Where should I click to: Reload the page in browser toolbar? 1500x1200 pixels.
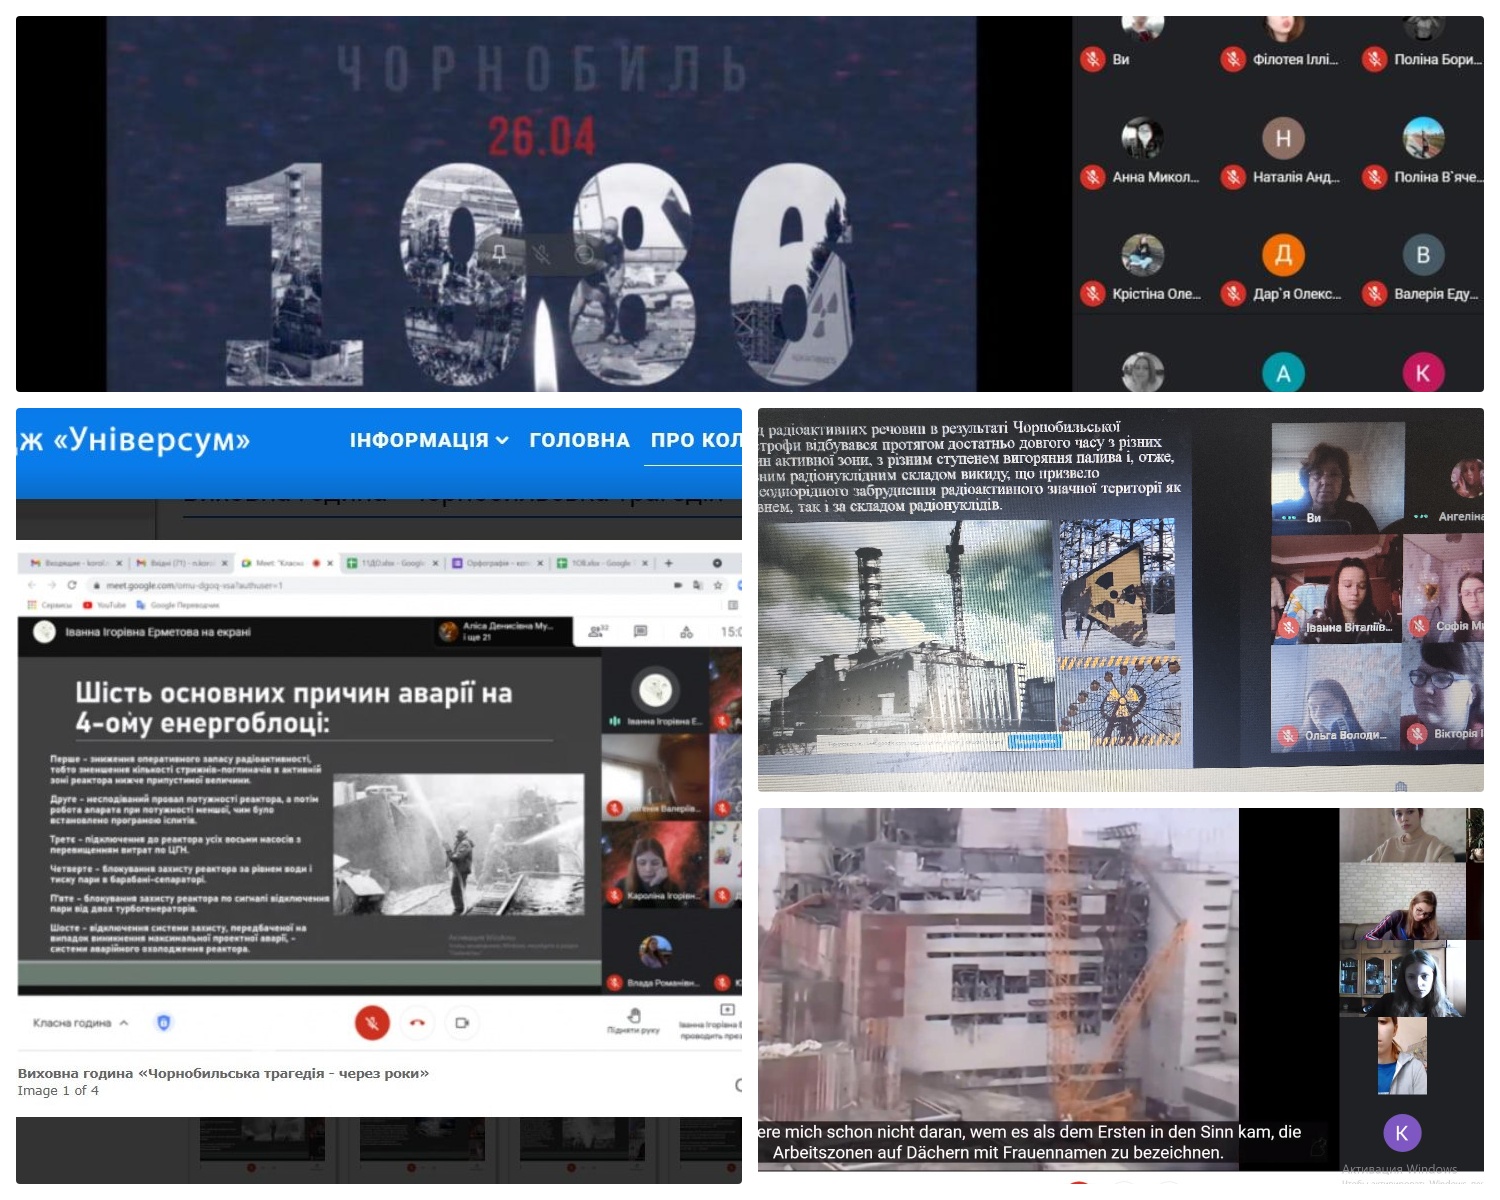point(72,585)
